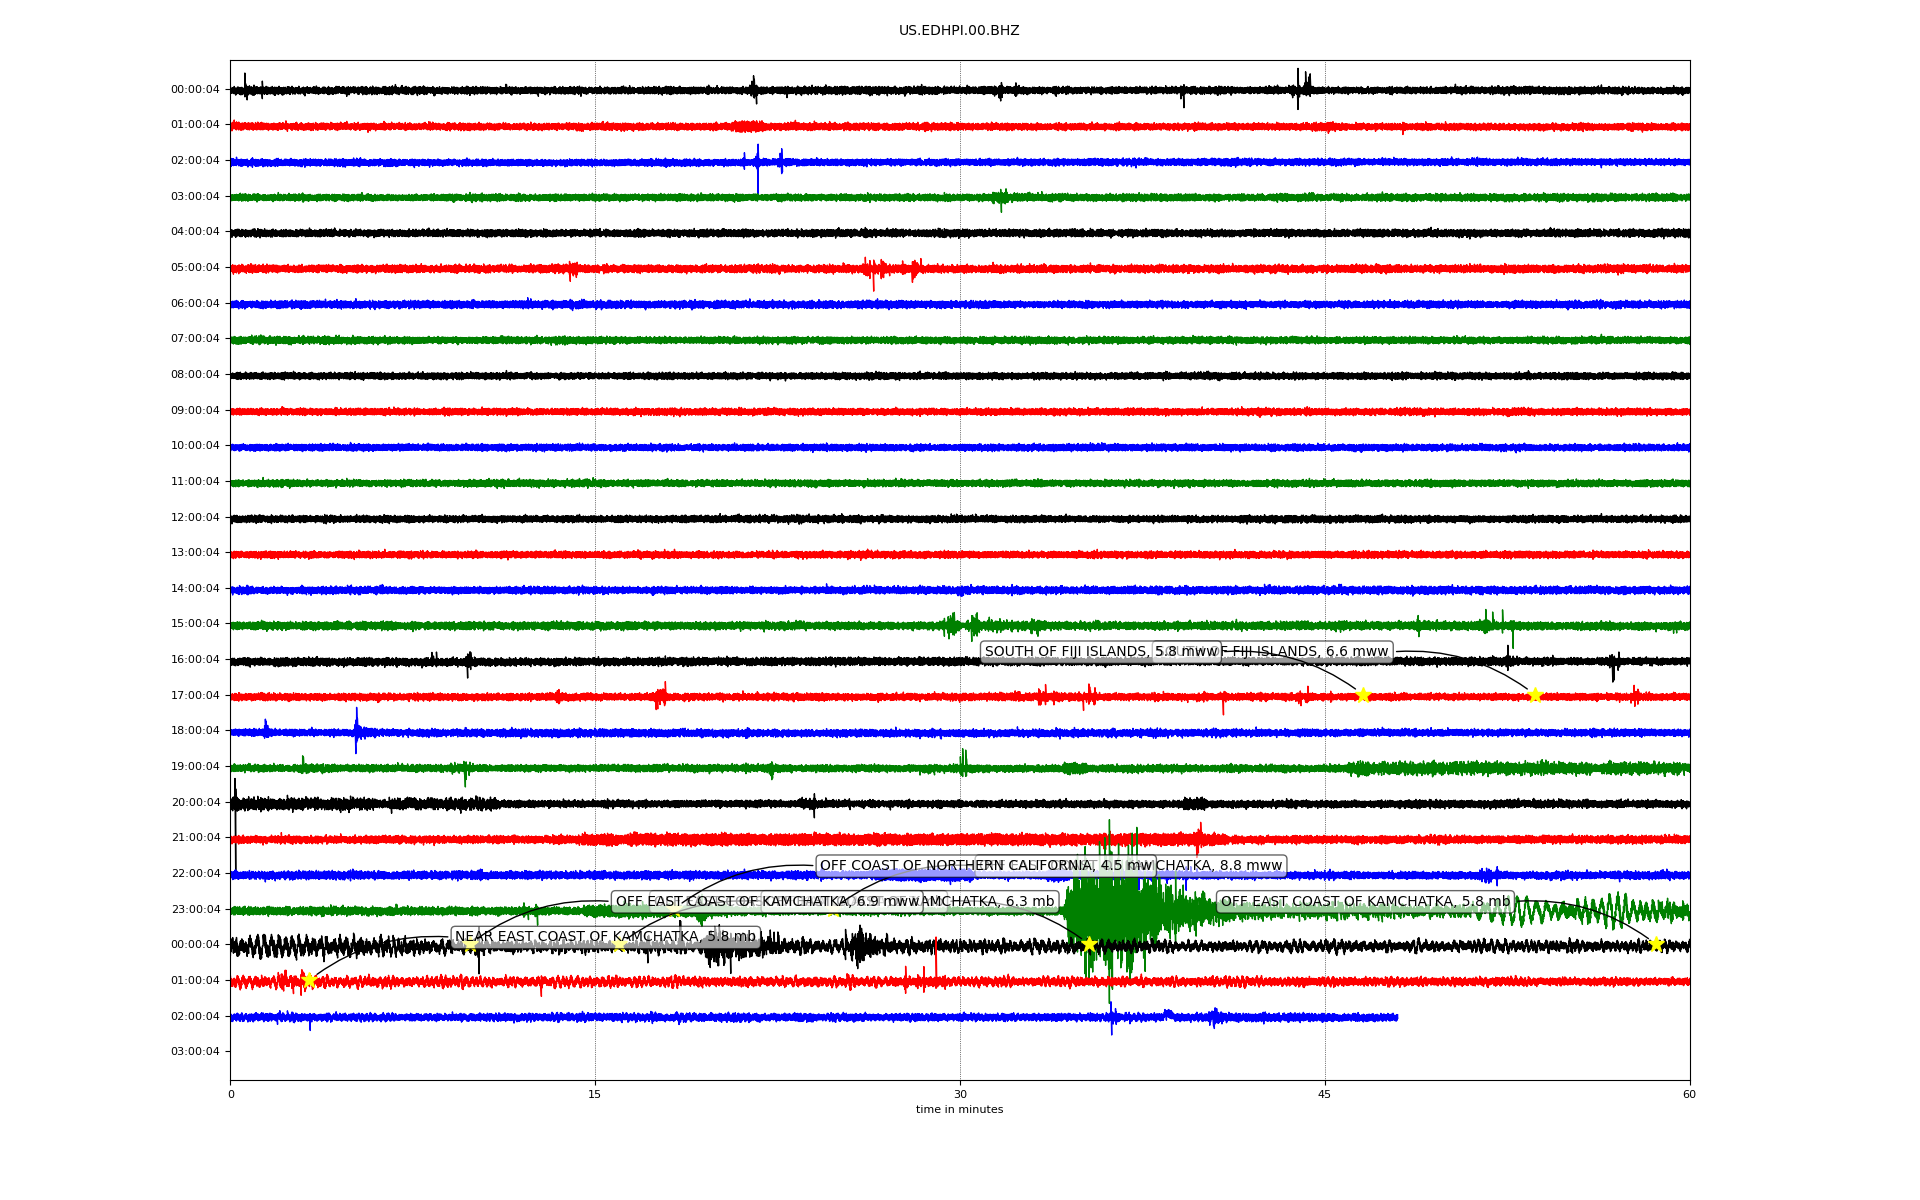Viewport: 1920px width, 1200px height.
Task: Select the 15:00:04 row label
Action: (x=195, y=624)
